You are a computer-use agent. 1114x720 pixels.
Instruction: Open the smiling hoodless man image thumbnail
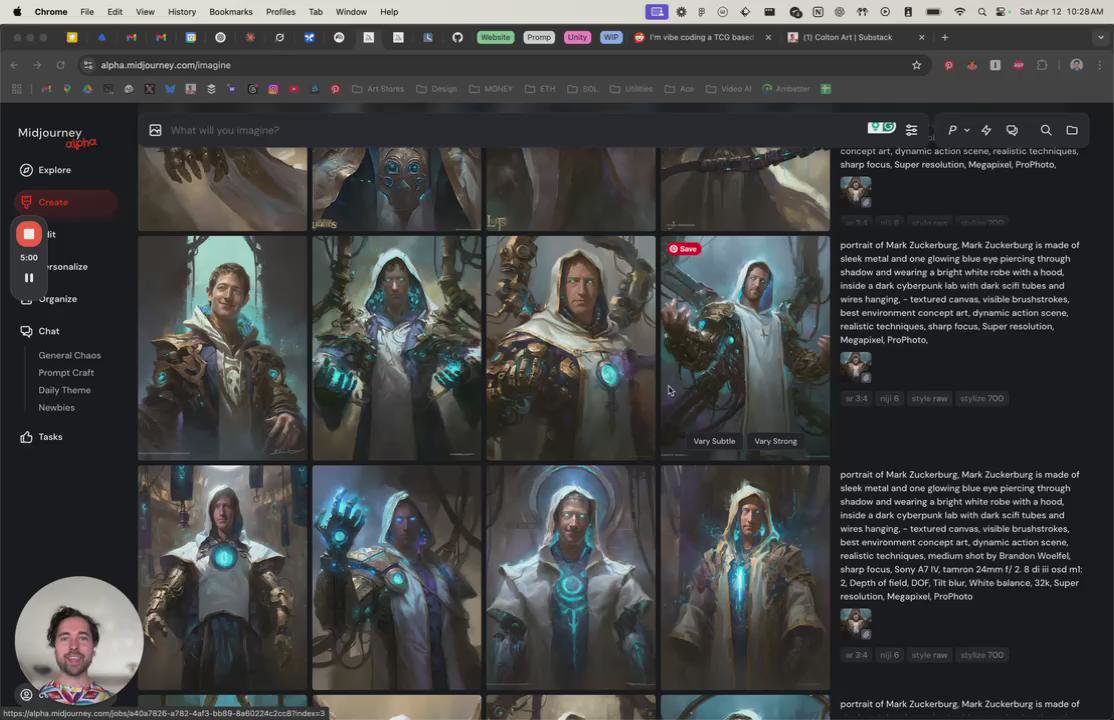(222, 348)
